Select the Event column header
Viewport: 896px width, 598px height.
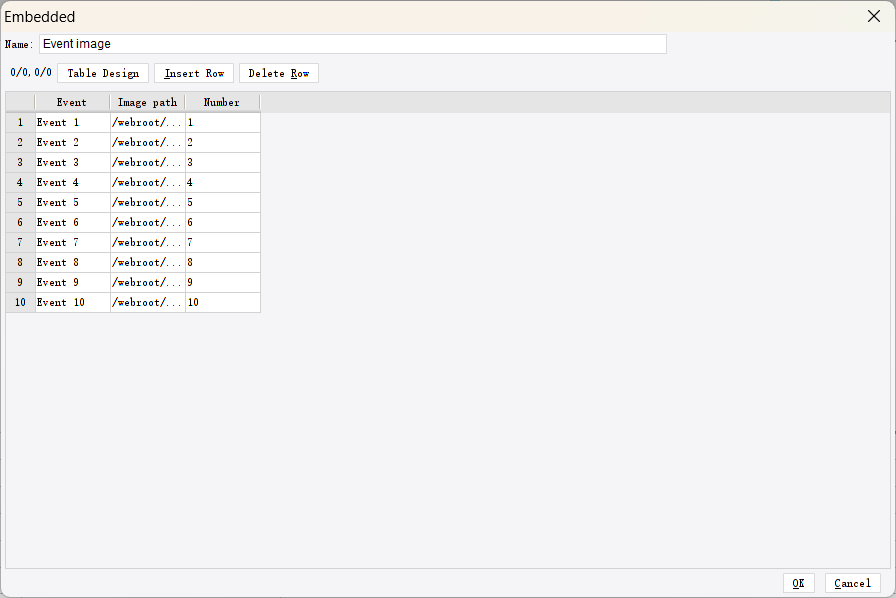pyautogui.click(x=71, y=101)
